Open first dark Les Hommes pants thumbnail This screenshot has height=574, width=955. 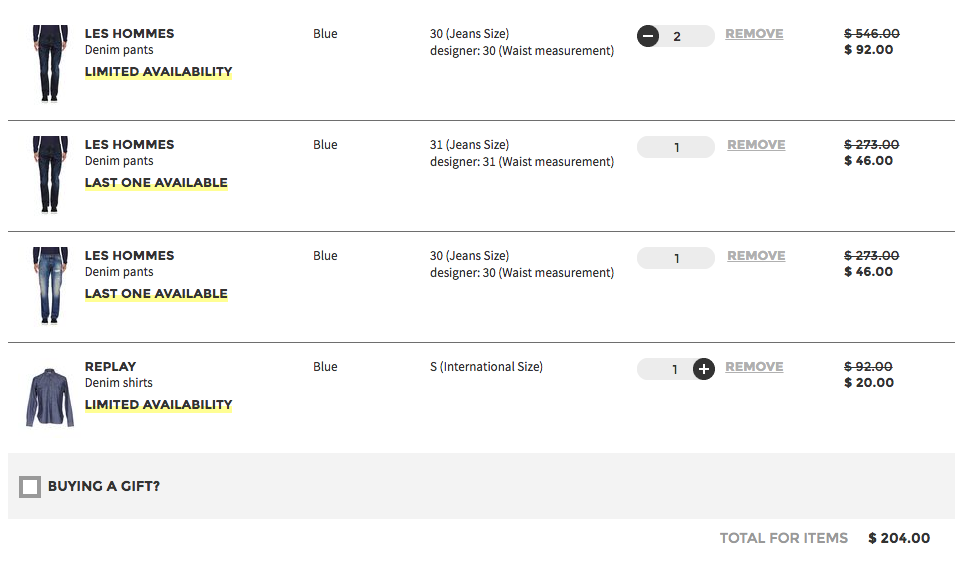click(x=49, y=63)
